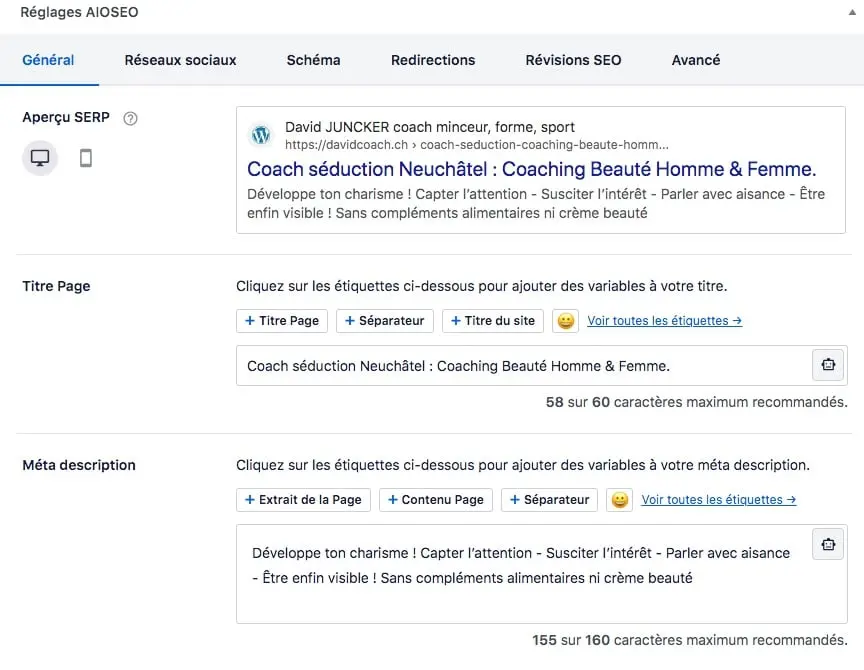Open 'Voir toutes les étiquettes' under Méta description
The width and height of the screenshot is (864, 670).
[719, 500]
